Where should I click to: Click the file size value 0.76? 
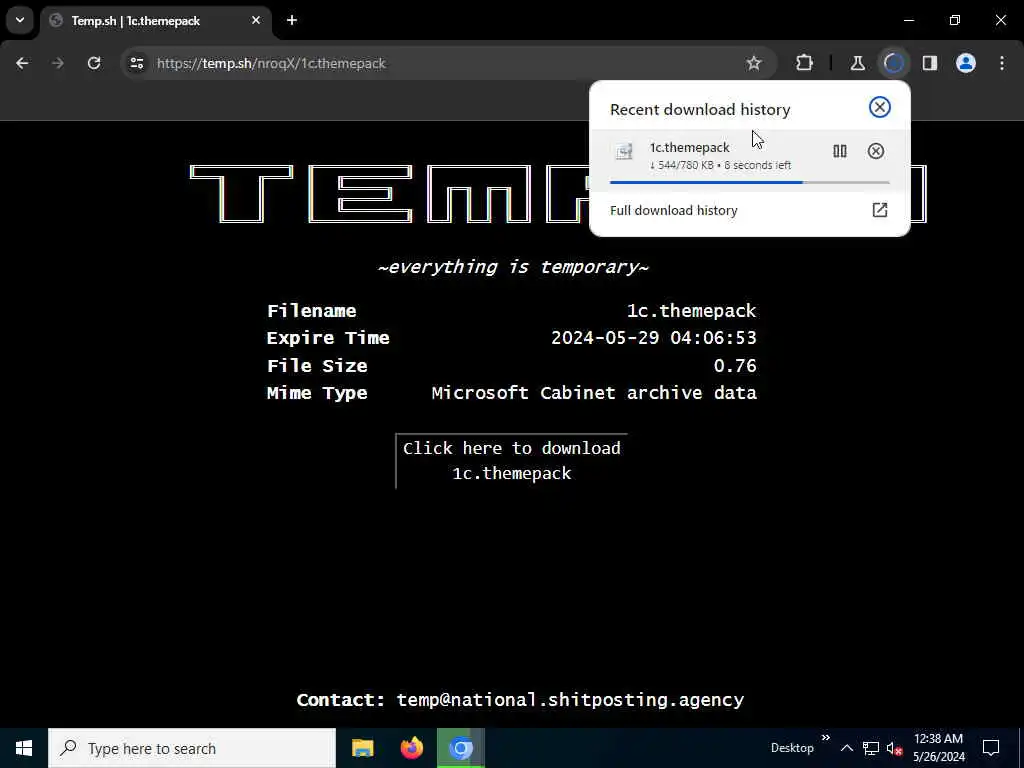pyautogui.click(x=735, y=365)
